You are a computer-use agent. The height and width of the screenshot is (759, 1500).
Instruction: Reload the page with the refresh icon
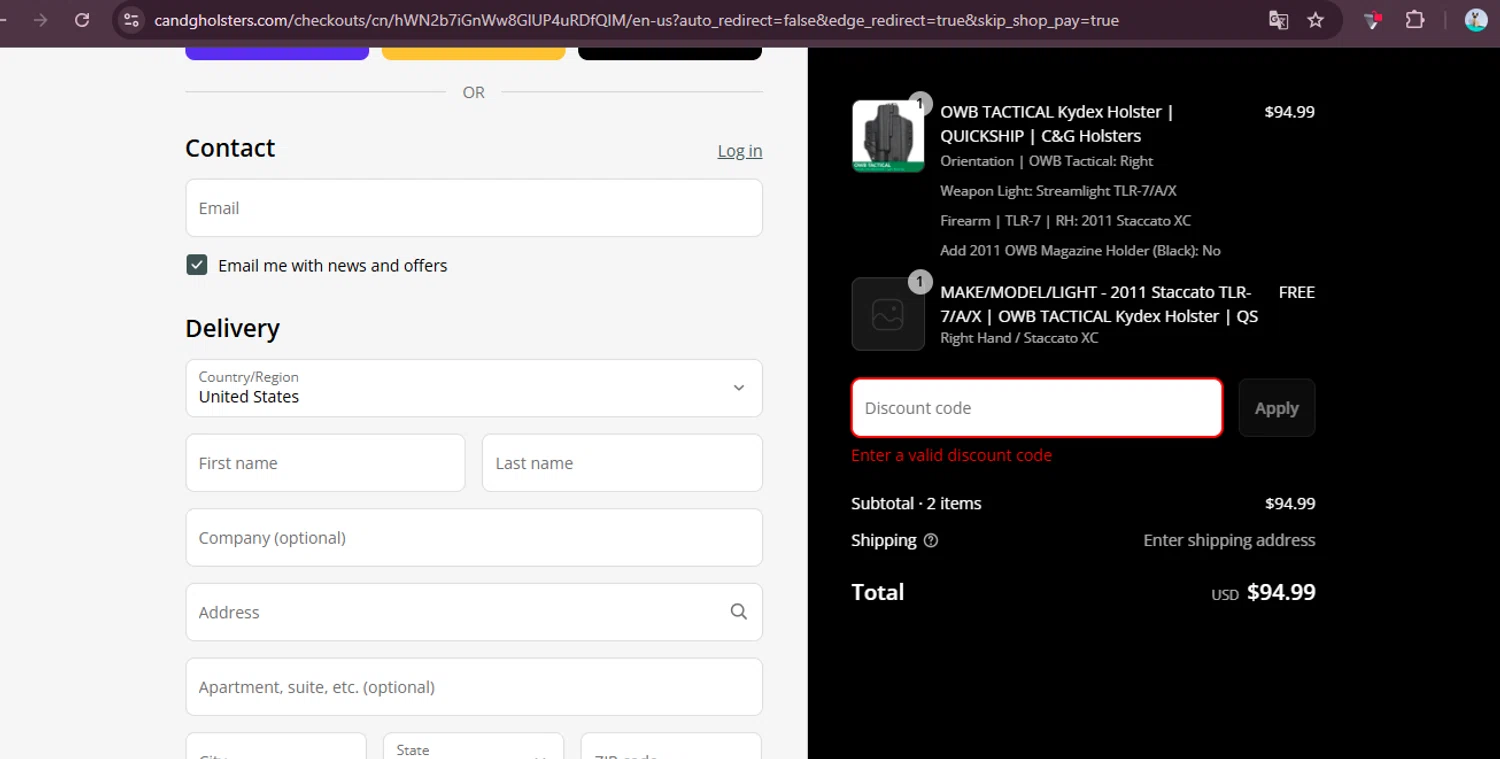point(82,20)
